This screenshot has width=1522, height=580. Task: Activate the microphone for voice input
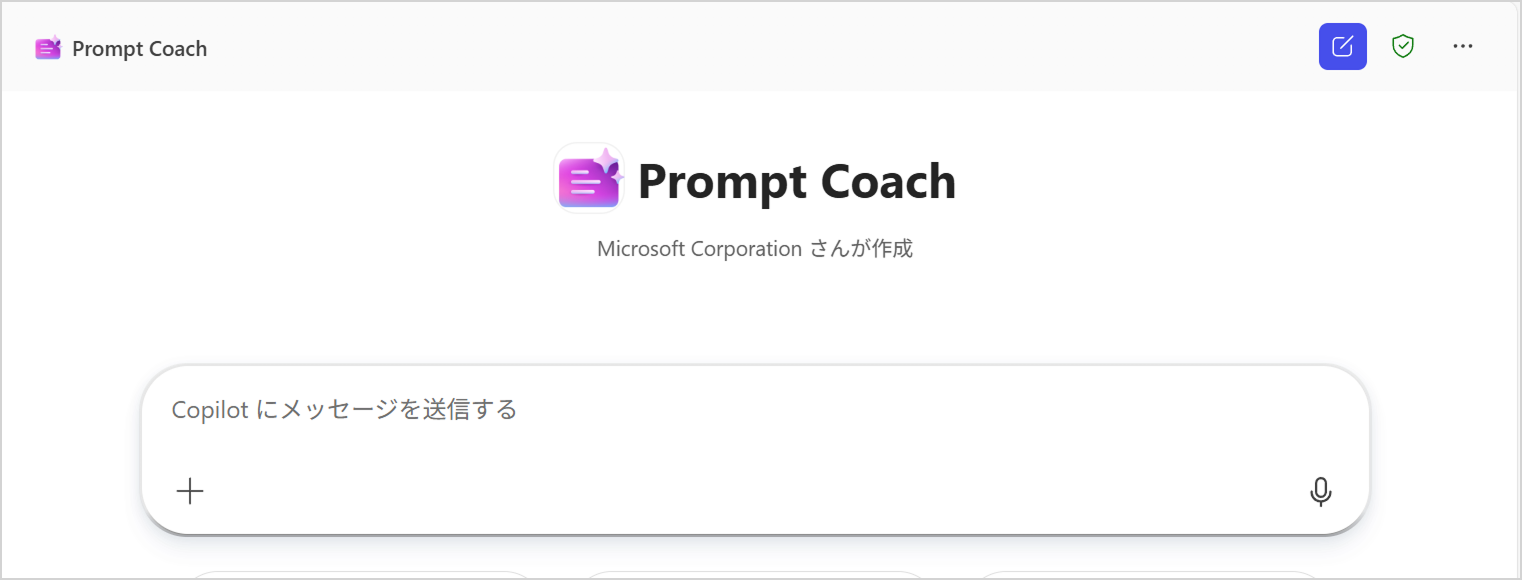[1320, 491]
